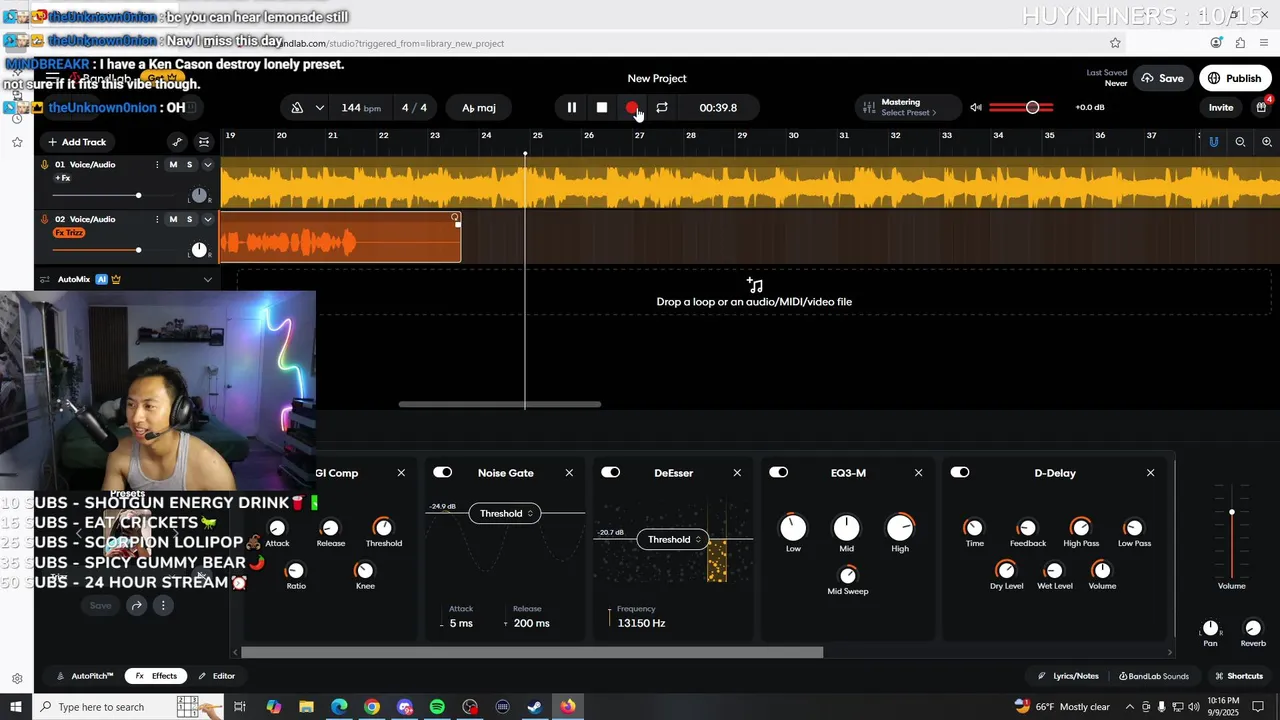
Task: Click the microphone icon of track 02
Action: (45, 219)
